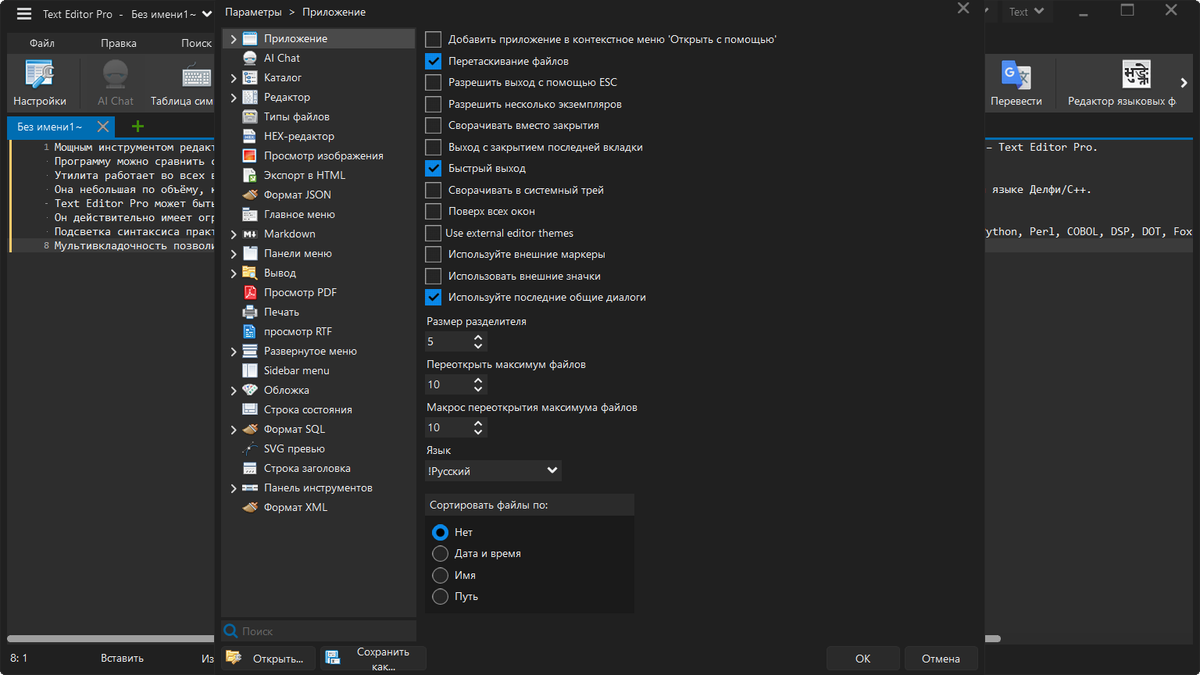The height and width of the screenshot is (675, 1200).
Task: Click the Сохранить как... button
Action: 373,658
